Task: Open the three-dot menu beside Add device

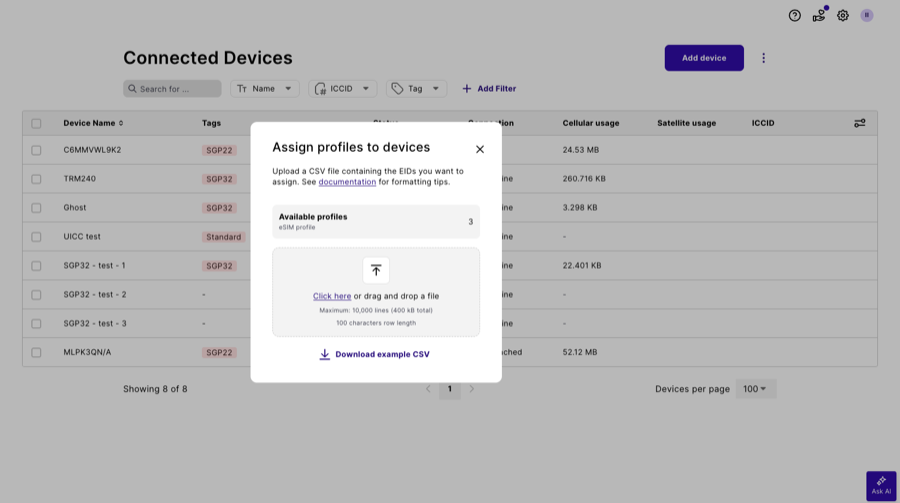Action: click(x=763, y=58)
